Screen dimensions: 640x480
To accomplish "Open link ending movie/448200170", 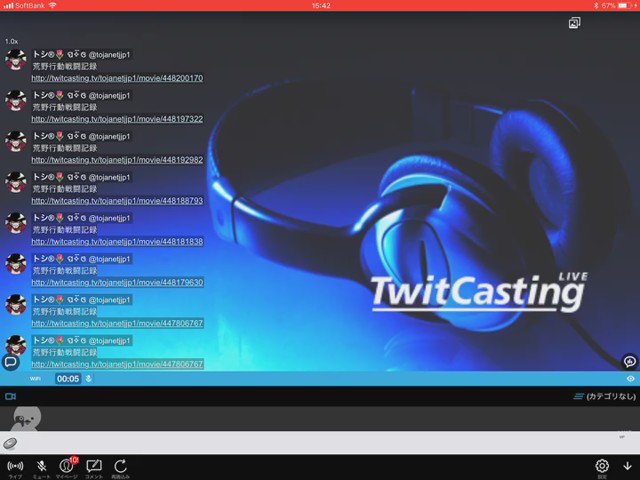I will [x=117, y=78].
